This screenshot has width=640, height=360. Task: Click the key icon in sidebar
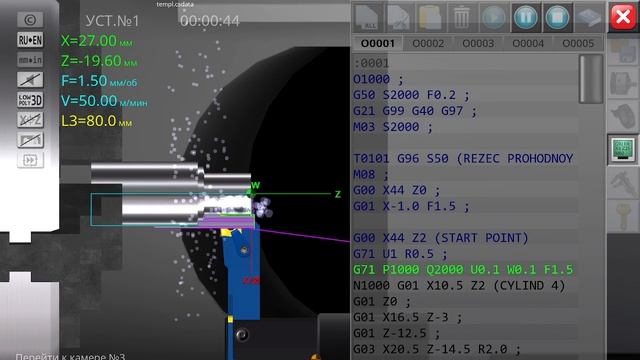coord(623,215)
